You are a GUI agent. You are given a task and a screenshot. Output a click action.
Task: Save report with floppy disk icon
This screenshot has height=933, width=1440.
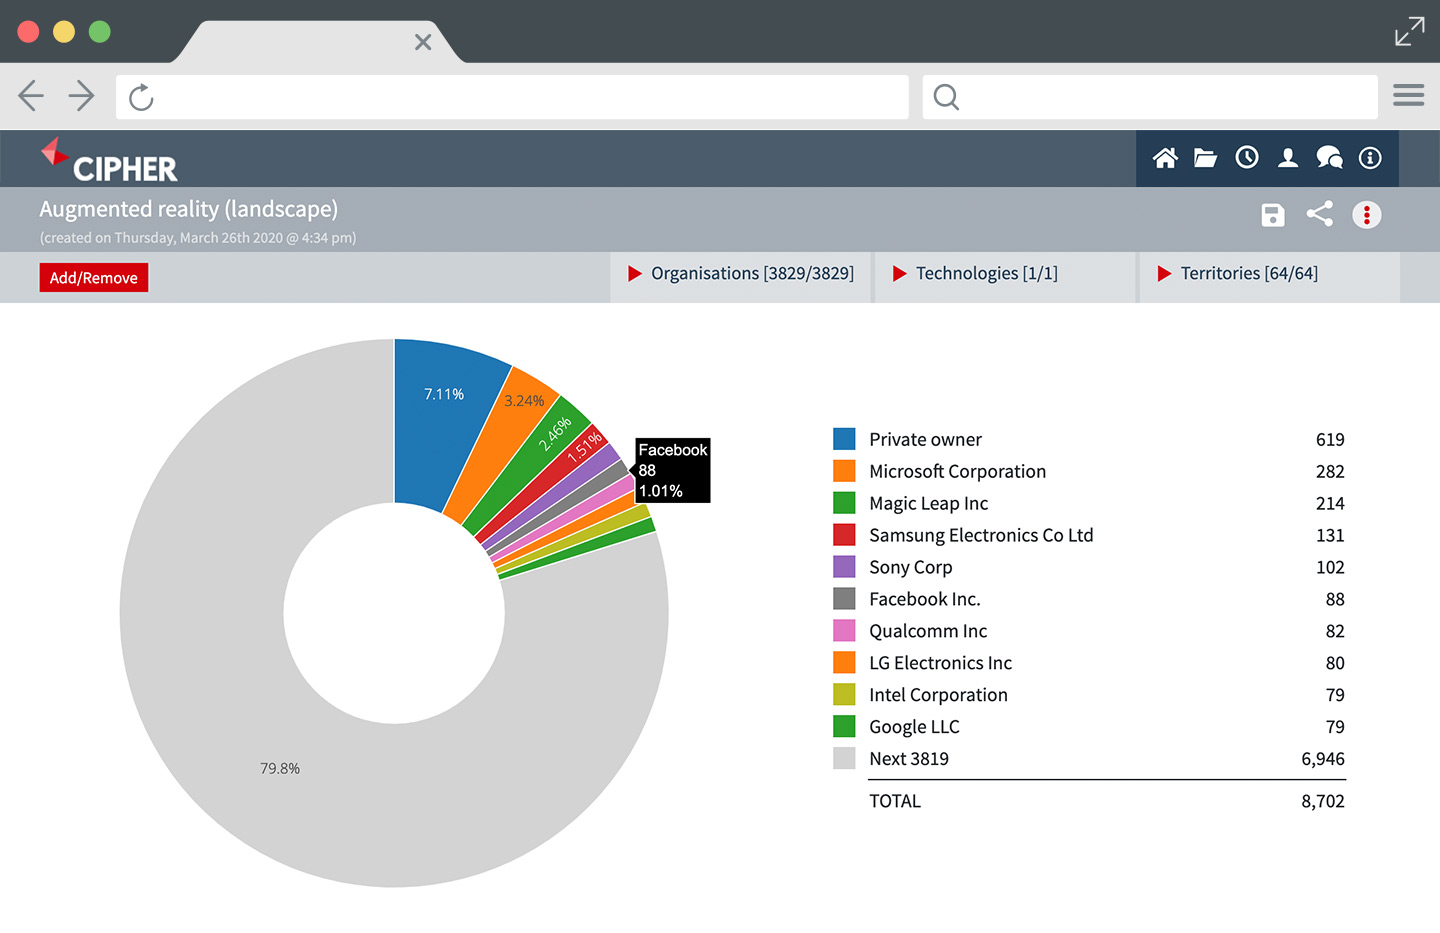(x=1273, y=215)
